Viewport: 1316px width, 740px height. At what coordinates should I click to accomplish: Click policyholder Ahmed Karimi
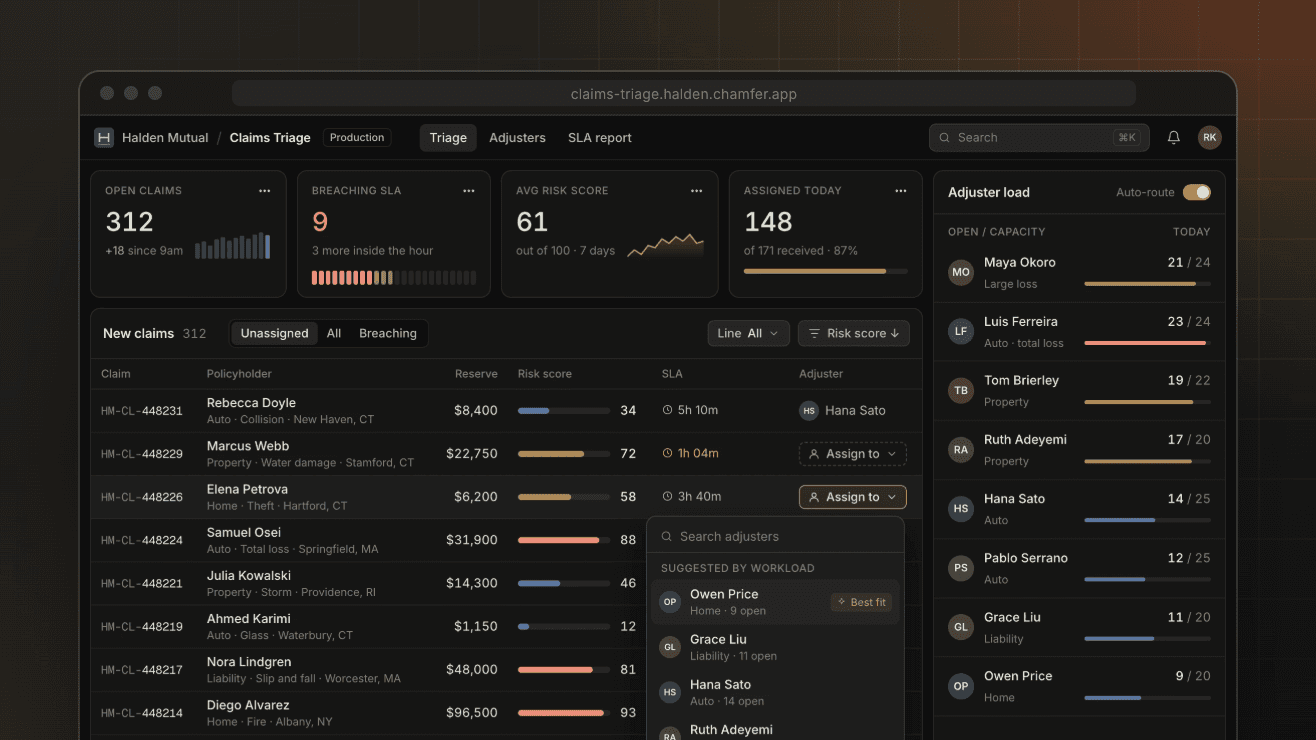coord(249,618)
